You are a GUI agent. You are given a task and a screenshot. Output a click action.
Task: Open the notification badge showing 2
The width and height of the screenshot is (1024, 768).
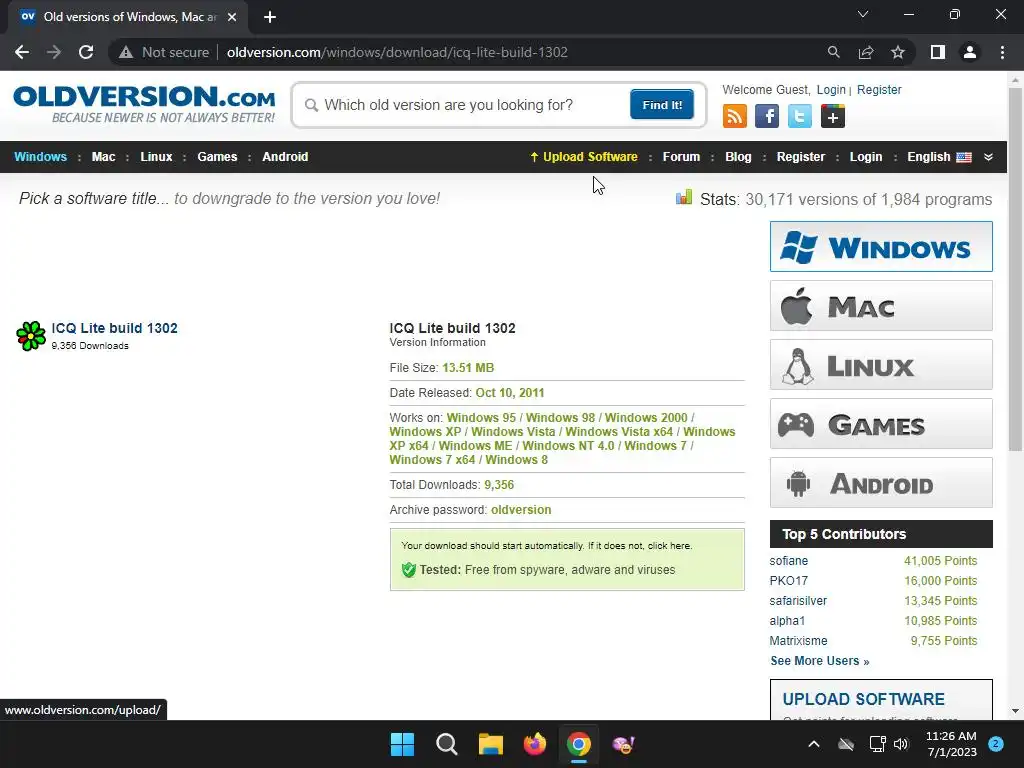click(996, 744)
